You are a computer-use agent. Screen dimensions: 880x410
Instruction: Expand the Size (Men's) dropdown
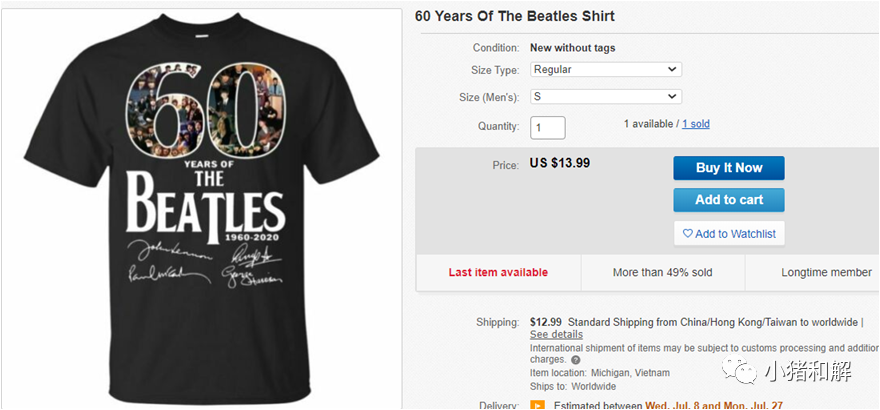tap(605, 97)
